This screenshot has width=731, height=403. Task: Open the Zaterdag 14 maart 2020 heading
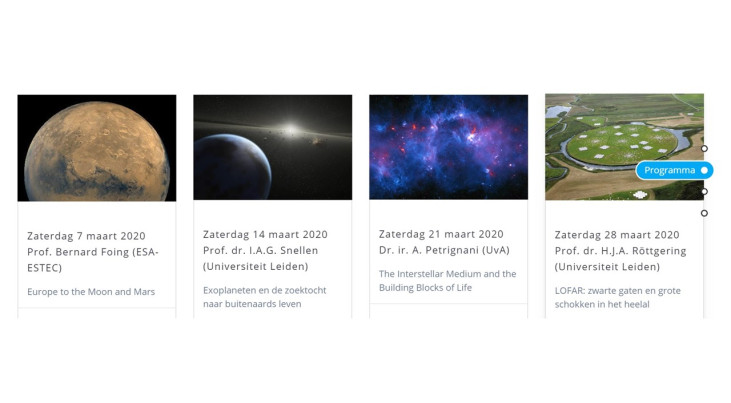tap(265, 235)
